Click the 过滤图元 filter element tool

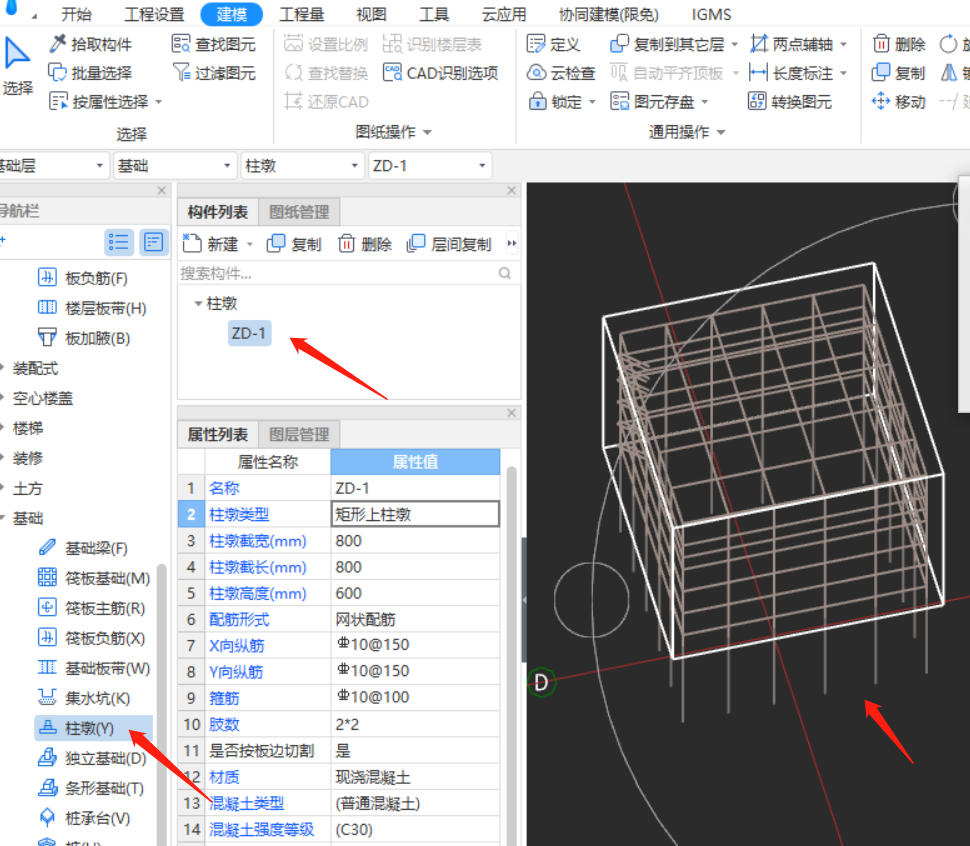214,73
